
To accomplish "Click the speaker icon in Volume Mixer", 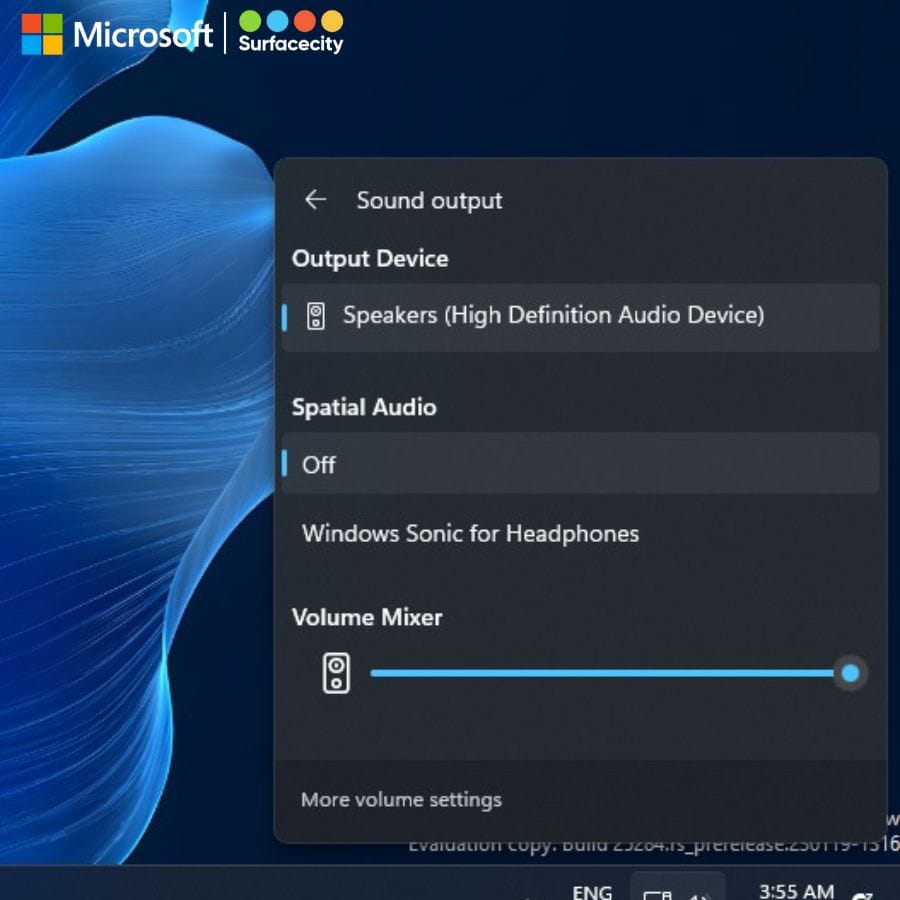I will tap(337, 673).
